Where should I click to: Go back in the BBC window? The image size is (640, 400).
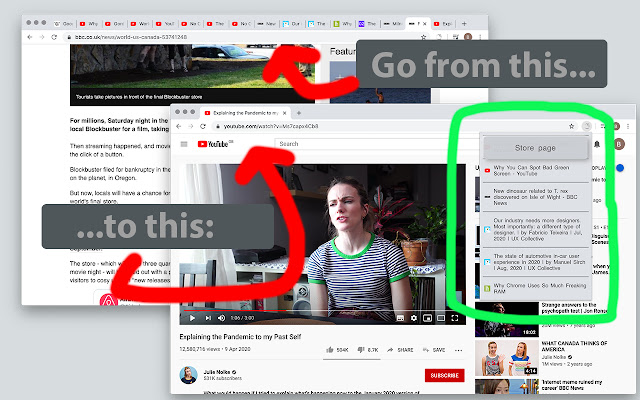(x=29, y=37)
